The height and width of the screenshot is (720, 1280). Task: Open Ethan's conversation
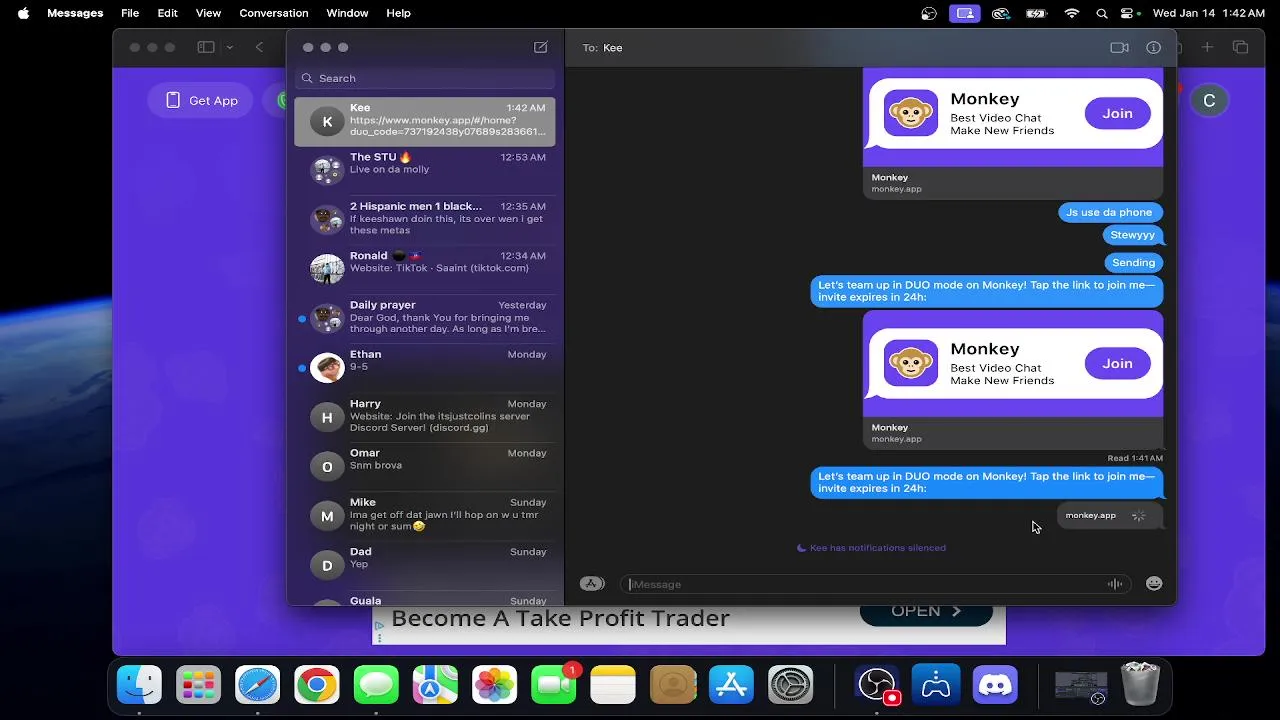pyautogui.click(x=425, y=368)
